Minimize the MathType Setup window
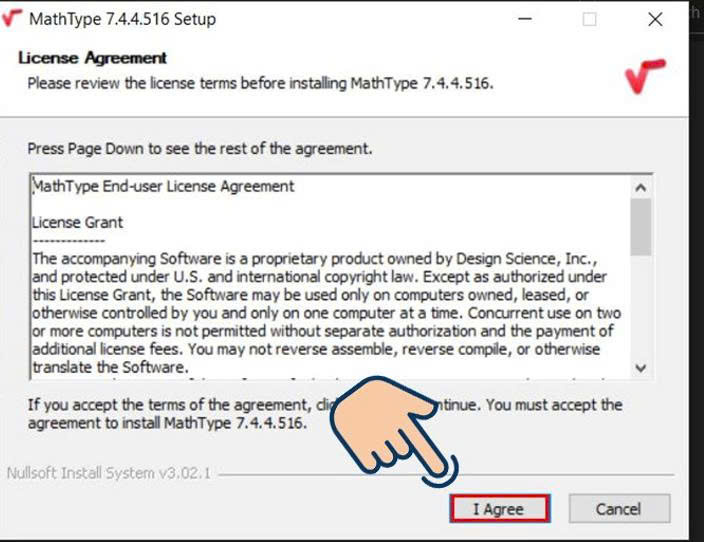Image resolution: width=704 pixels, height=542 pixels. pos(525,19)
